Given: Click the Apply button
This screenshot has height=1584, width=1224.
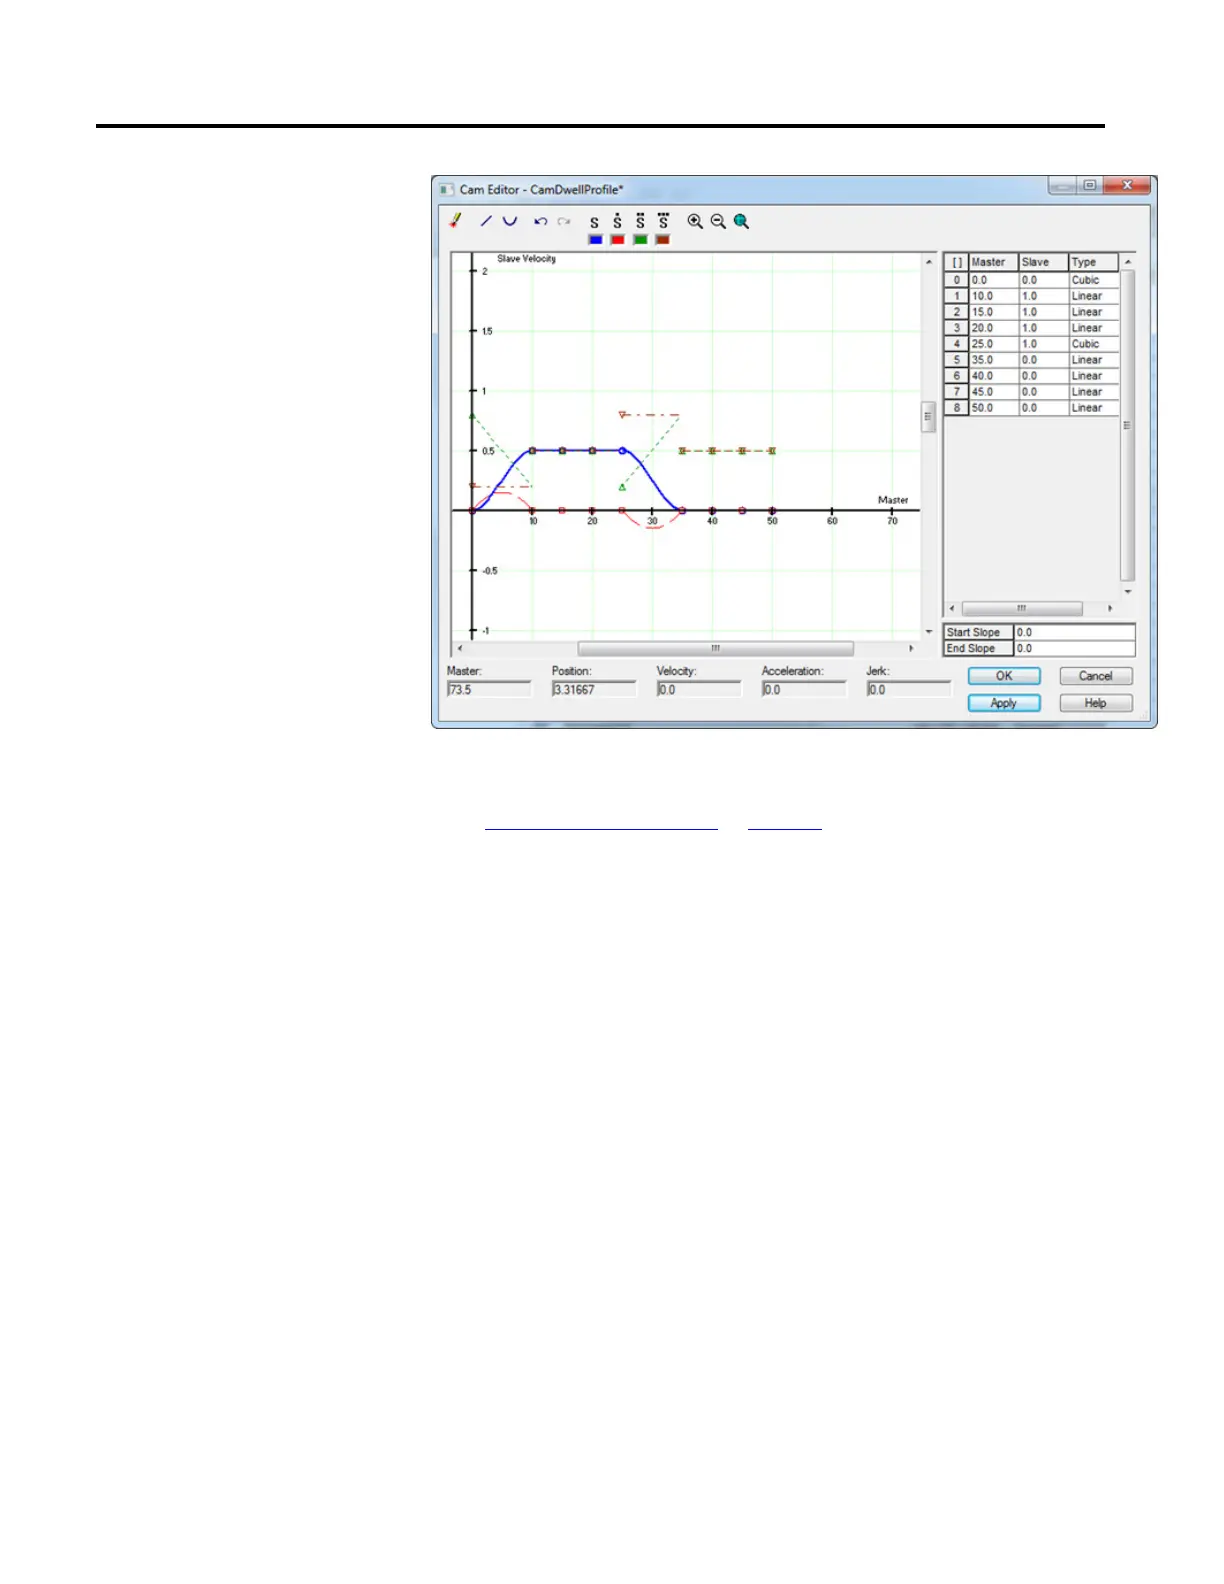Looking at the screenshot, I should 1004,703.
